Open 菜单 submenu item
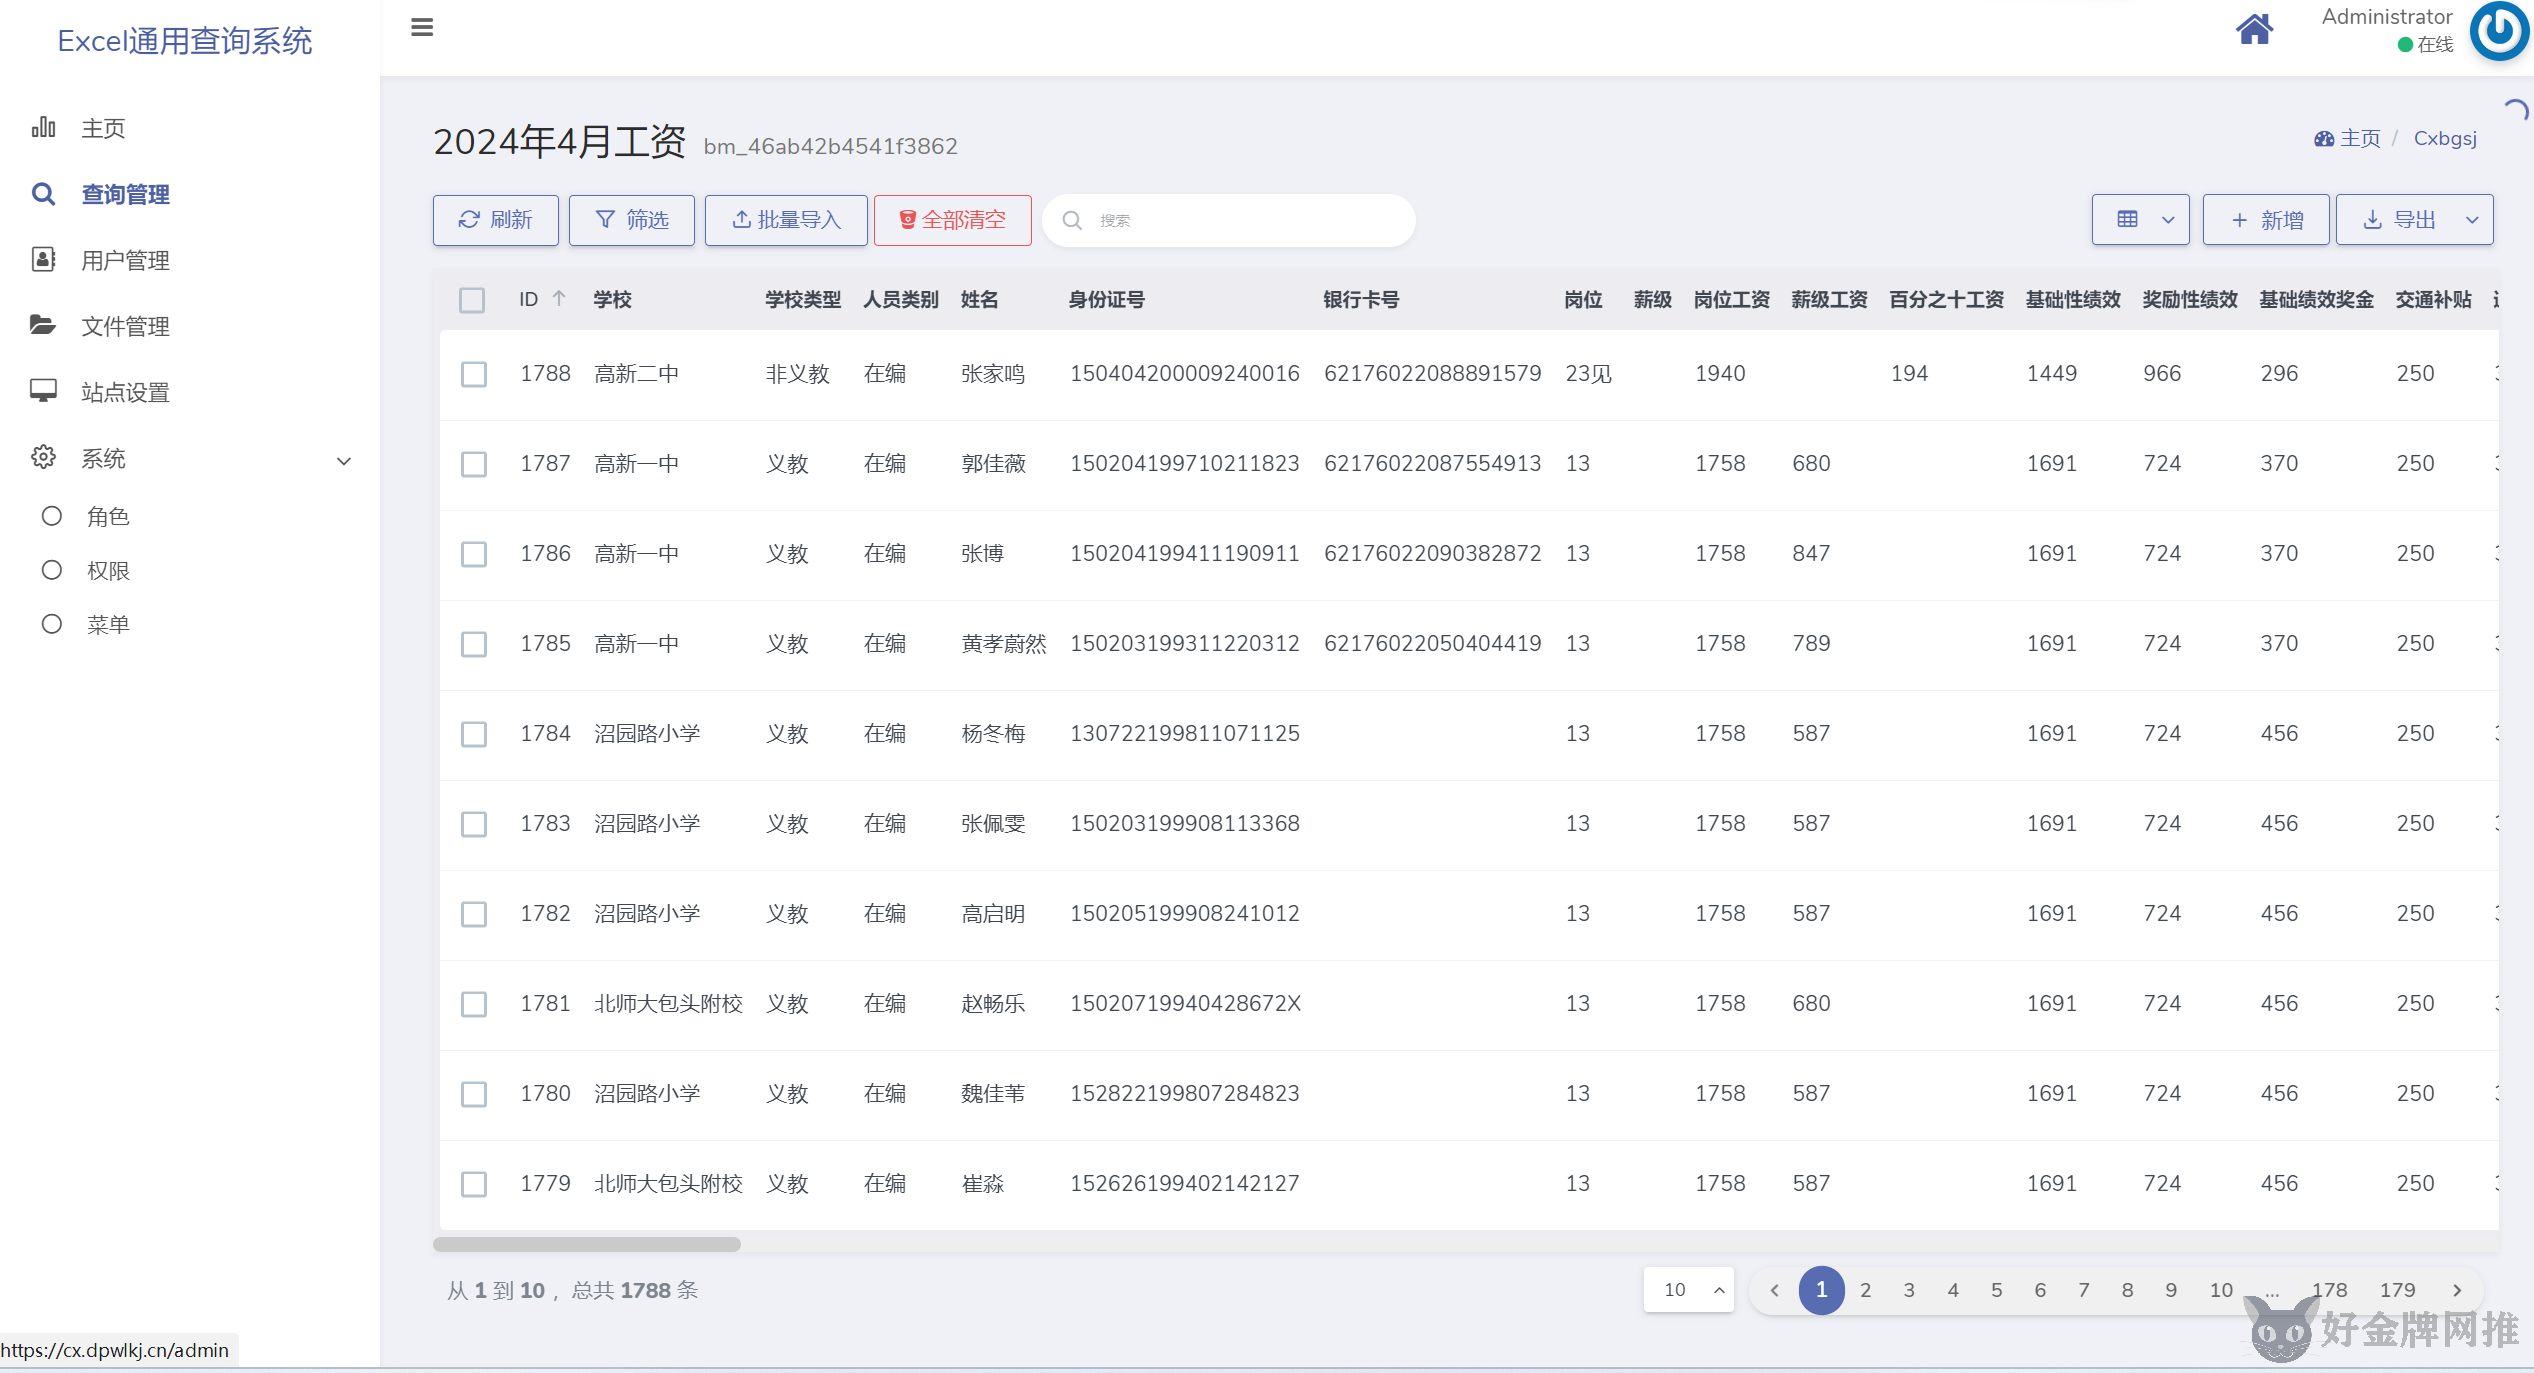Screen dimensions: 2534x1373 point(108,624)
